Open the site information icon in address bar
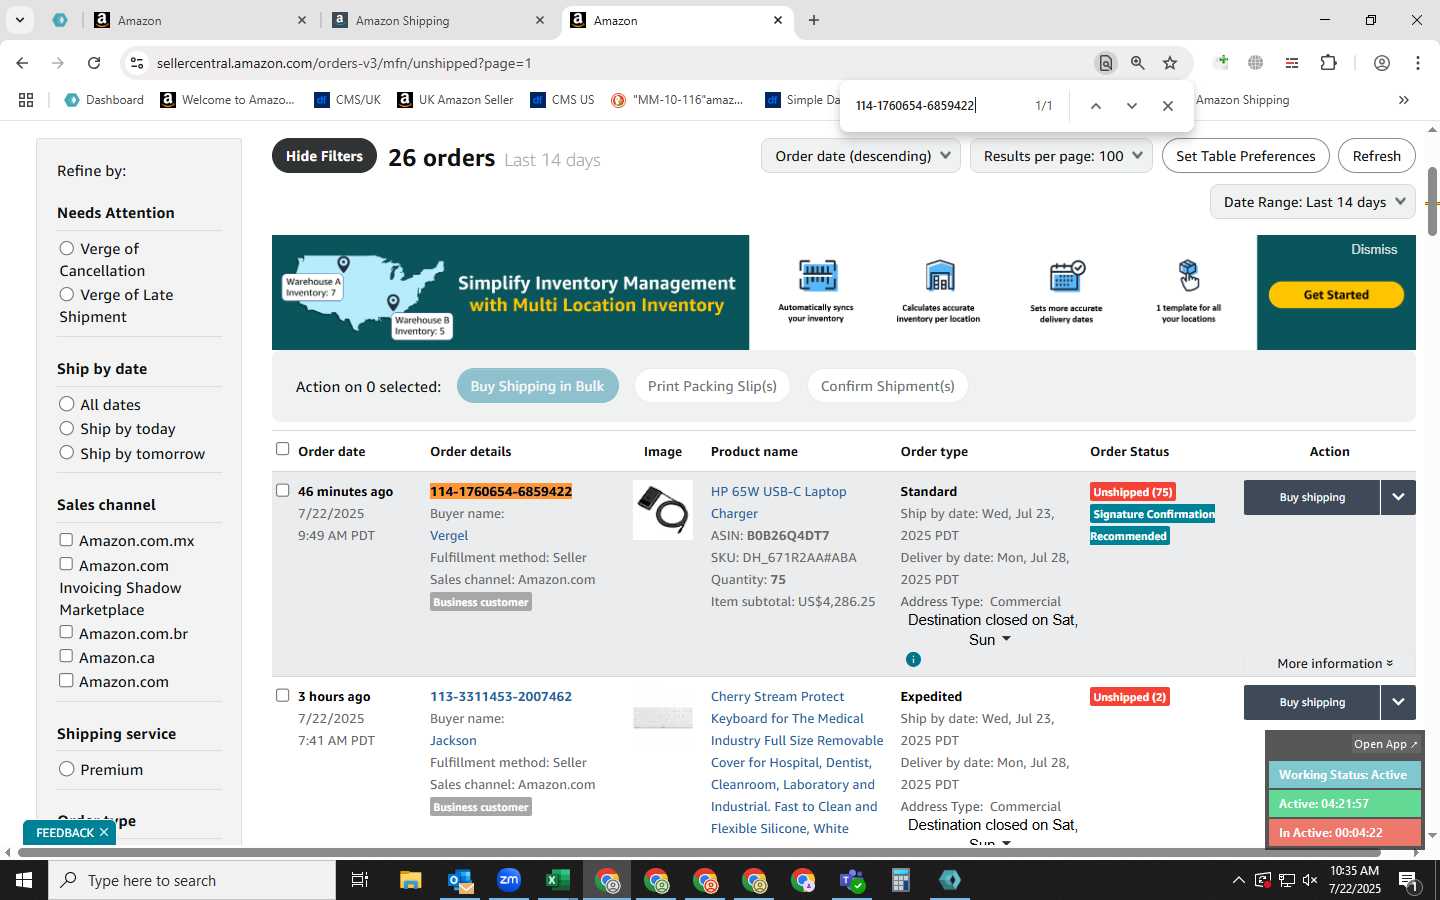The width and height of the screenshot is (1440, 900). tap(136, 63)
